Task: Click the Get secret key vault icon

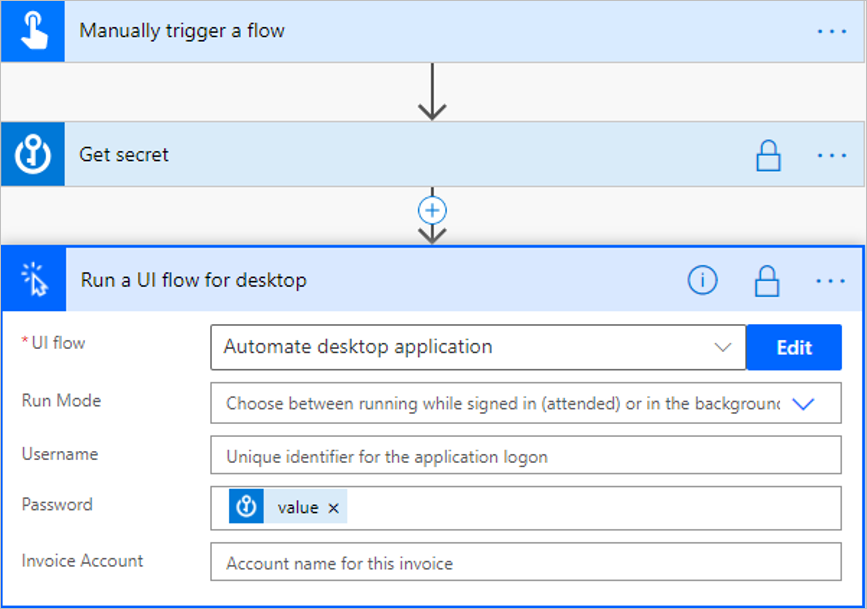Action: coord(33,155)
